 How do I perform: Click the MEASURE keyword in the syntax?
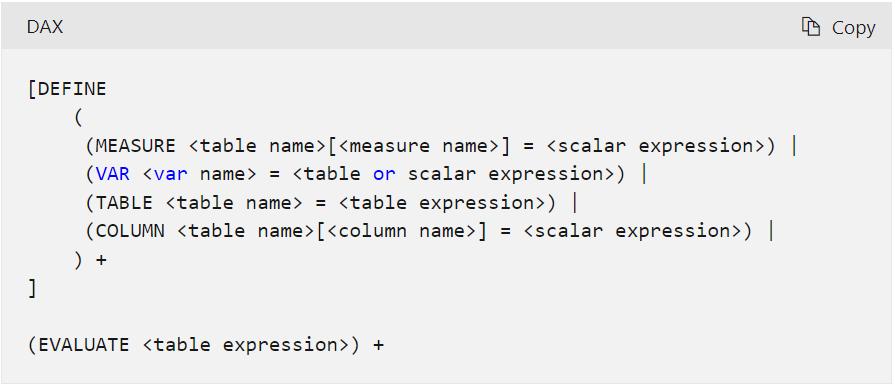click(135, 146)
